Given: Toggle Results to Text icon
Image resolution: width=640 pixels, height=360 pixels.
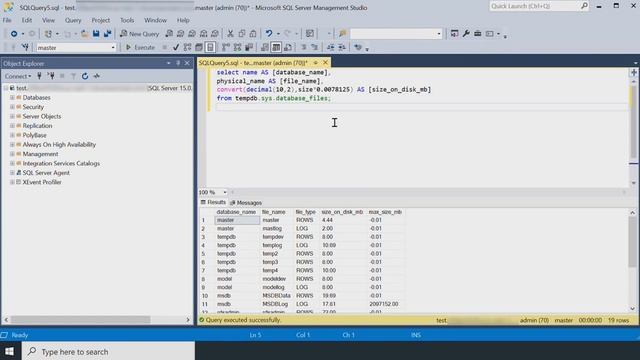Looking at the screenshot, I should point(265,47).
